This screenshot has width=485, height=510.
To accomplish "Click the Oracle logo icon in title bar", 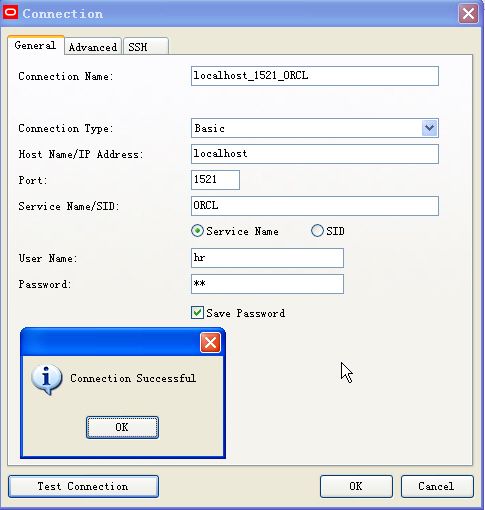I will click(x=10, y=13).
